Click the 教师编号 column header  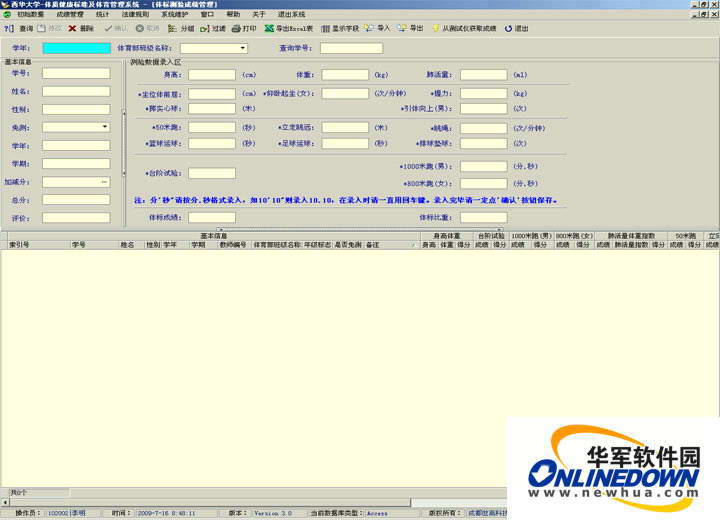click(233, 245)
